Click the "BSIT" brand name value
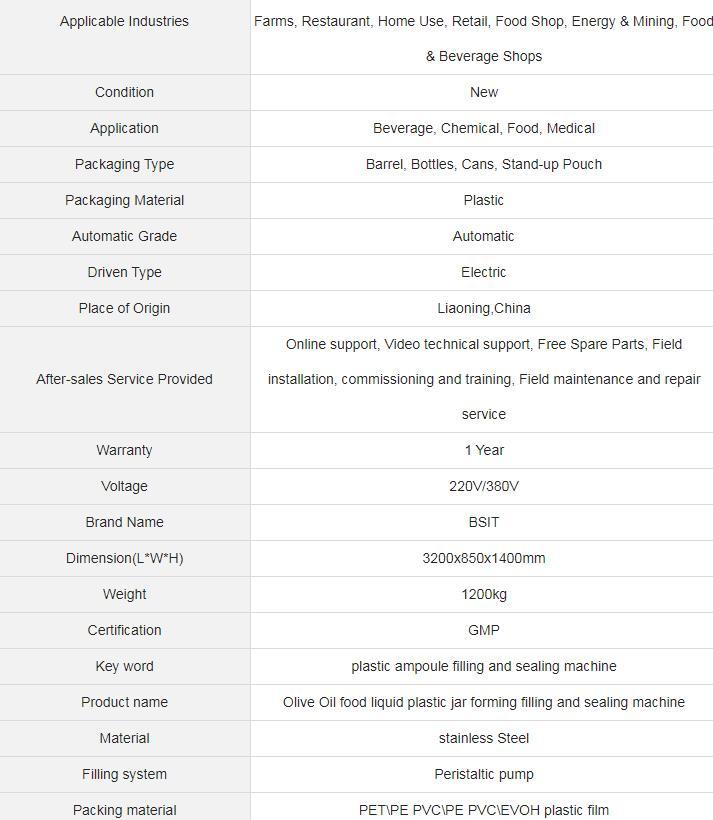713x820 pixels. tap(483, 522)
